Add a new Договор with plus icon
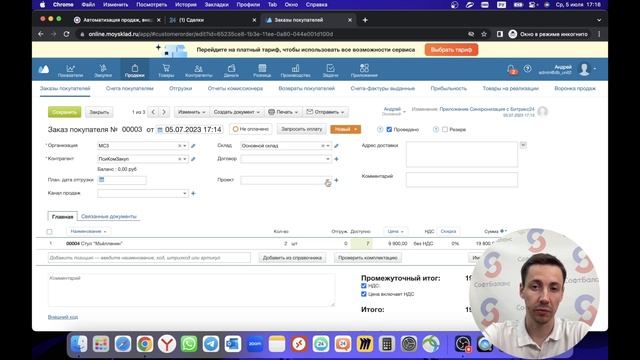Image resolution: width=640 pixels, height=360 pixels. pyautogui.click(x=336, y=159)
